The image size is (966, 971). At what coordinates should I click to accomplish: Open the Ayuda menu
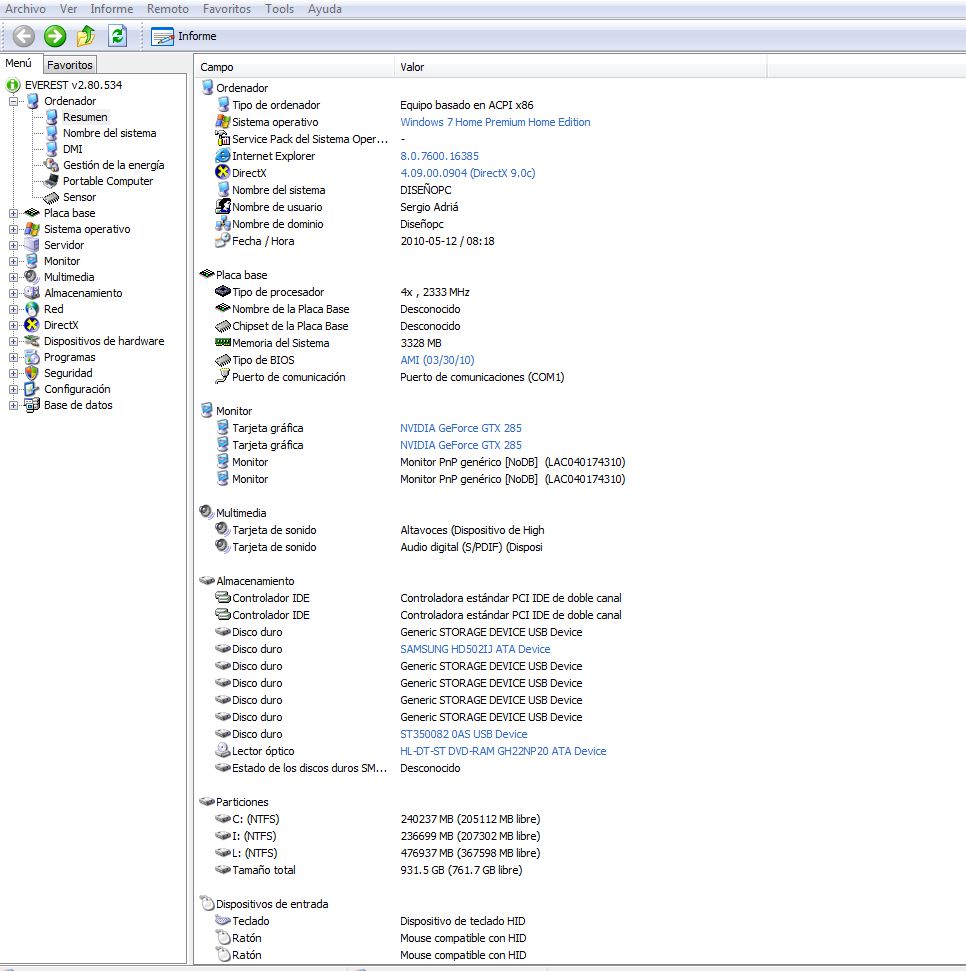pyautogui.click(x=324, y=9)
